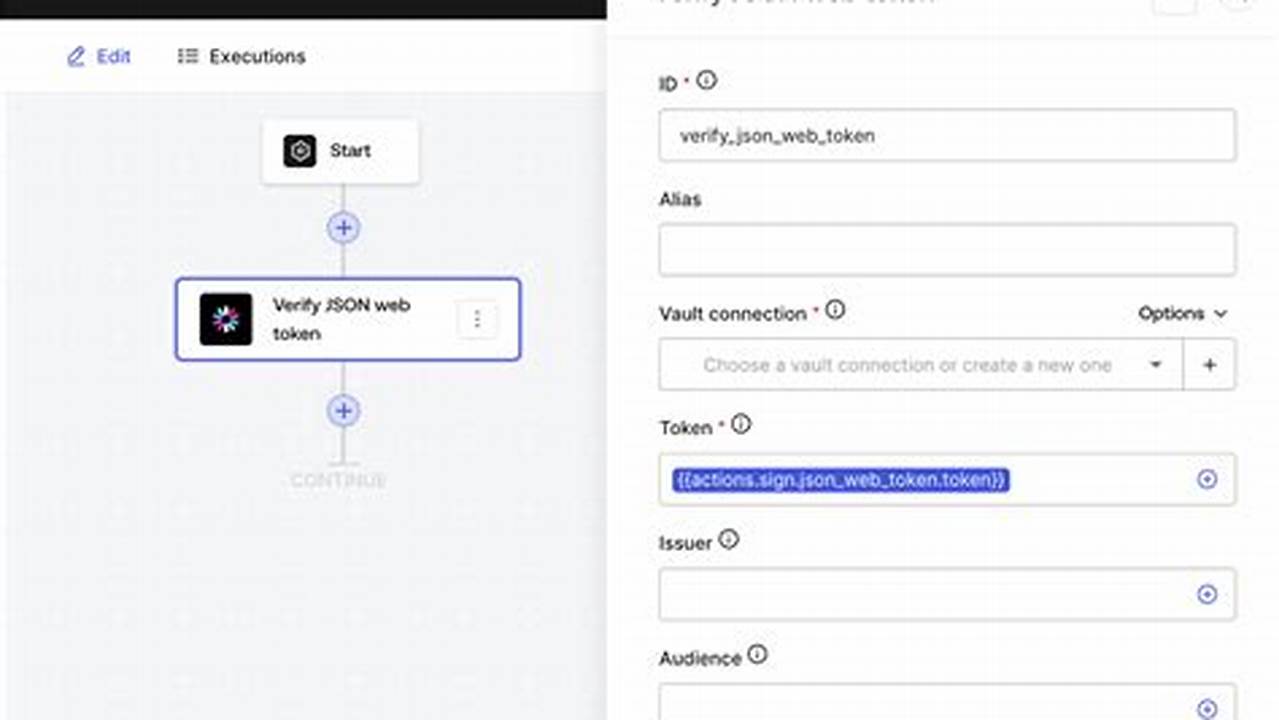Open the Options dropdown for Vault connection
Viewport: 1279px width, 720px height.
click(x=1183, y=313)
